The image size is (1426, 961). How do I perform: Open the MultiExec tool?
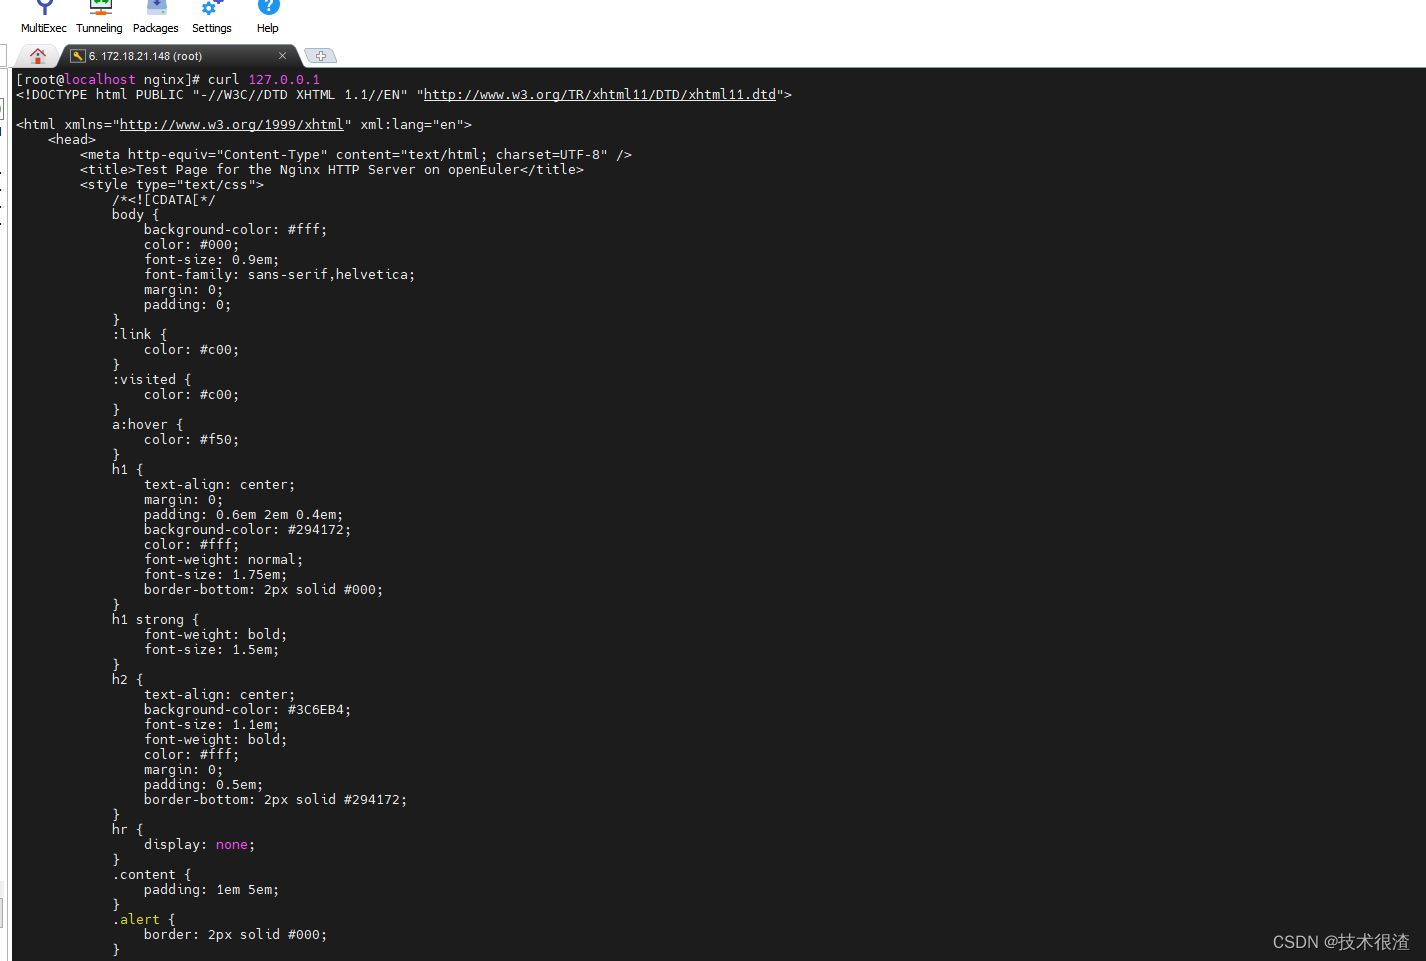[44, 18]
